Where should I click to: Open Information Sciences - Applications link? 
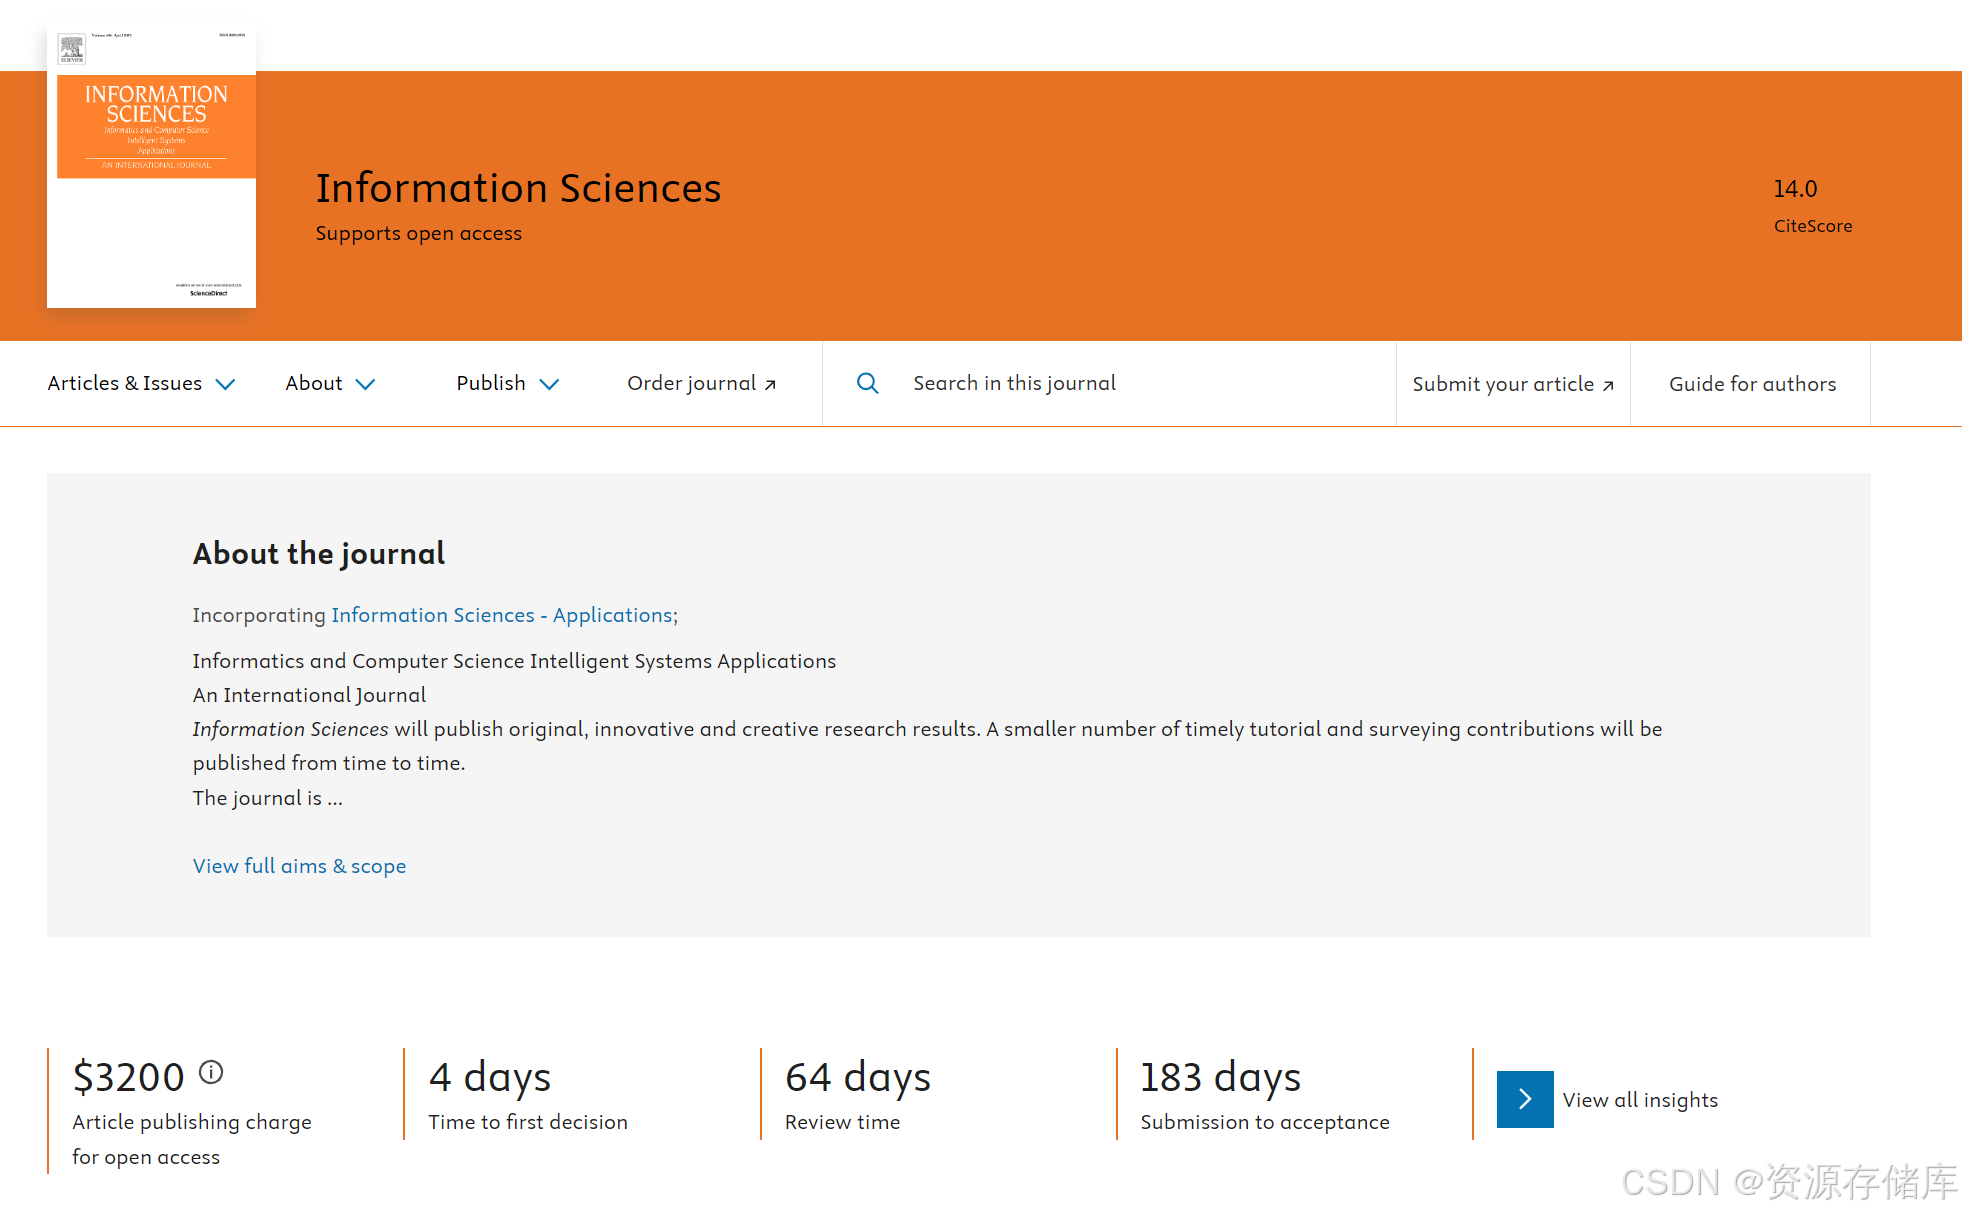click(502, 615)
